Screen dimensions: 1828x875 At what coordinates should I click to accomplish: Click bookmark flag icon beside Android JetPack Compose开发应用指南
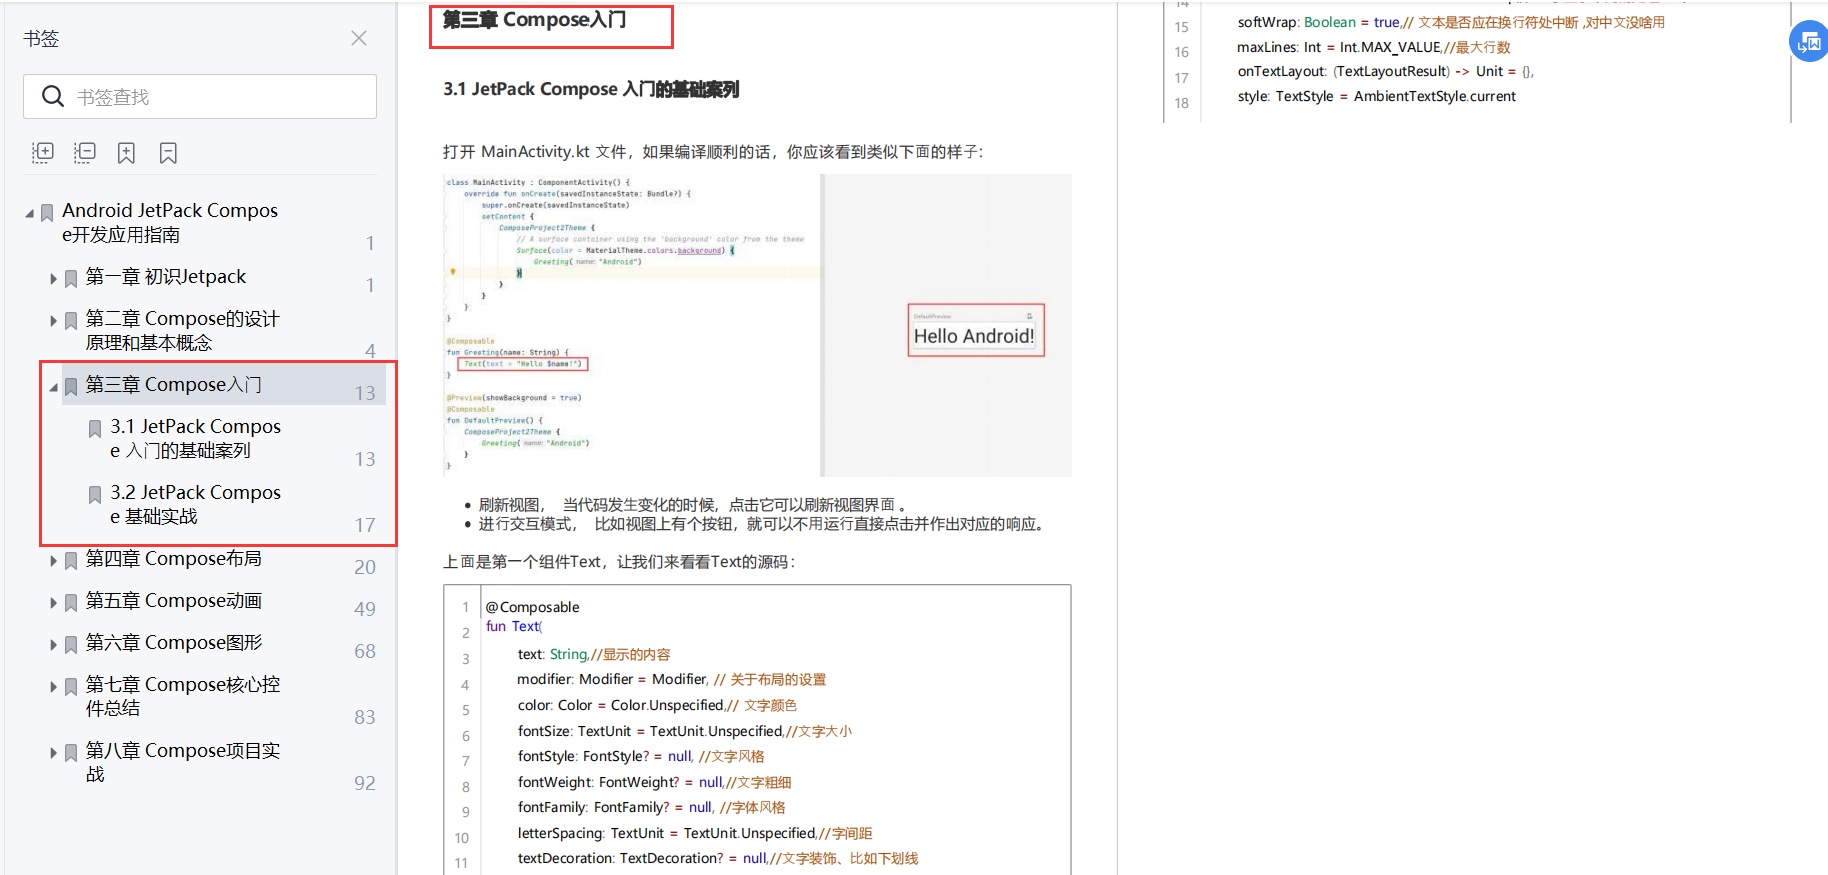coord(47,213)
